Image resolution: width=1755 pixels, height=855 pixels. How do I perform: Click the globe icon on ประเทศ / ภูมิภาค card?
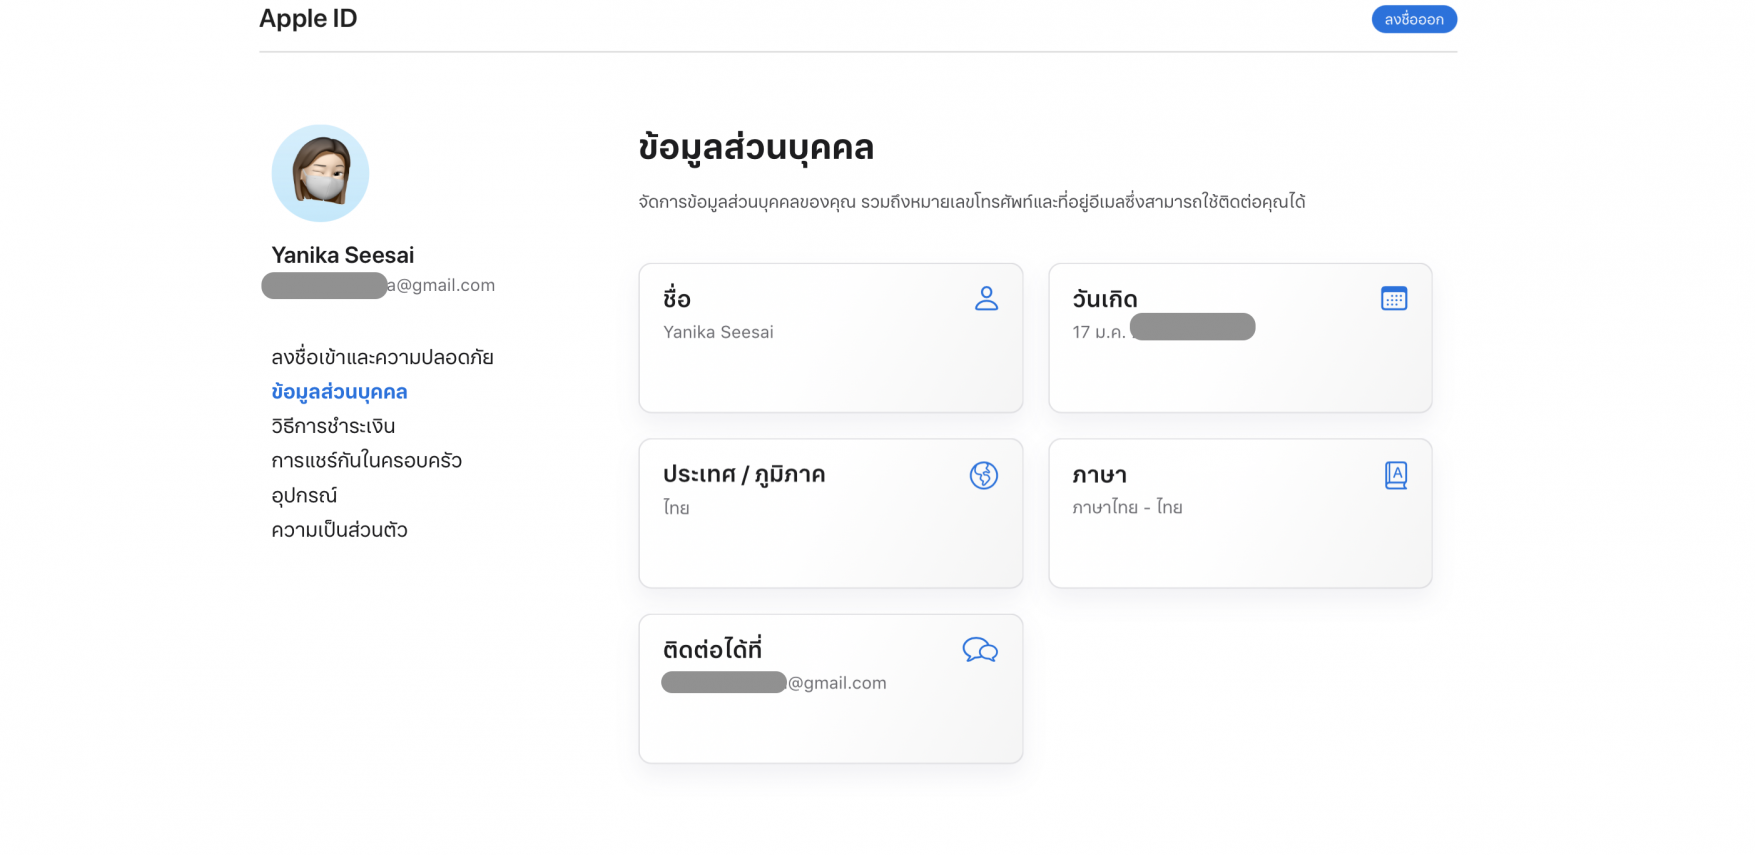pos(983,475)
